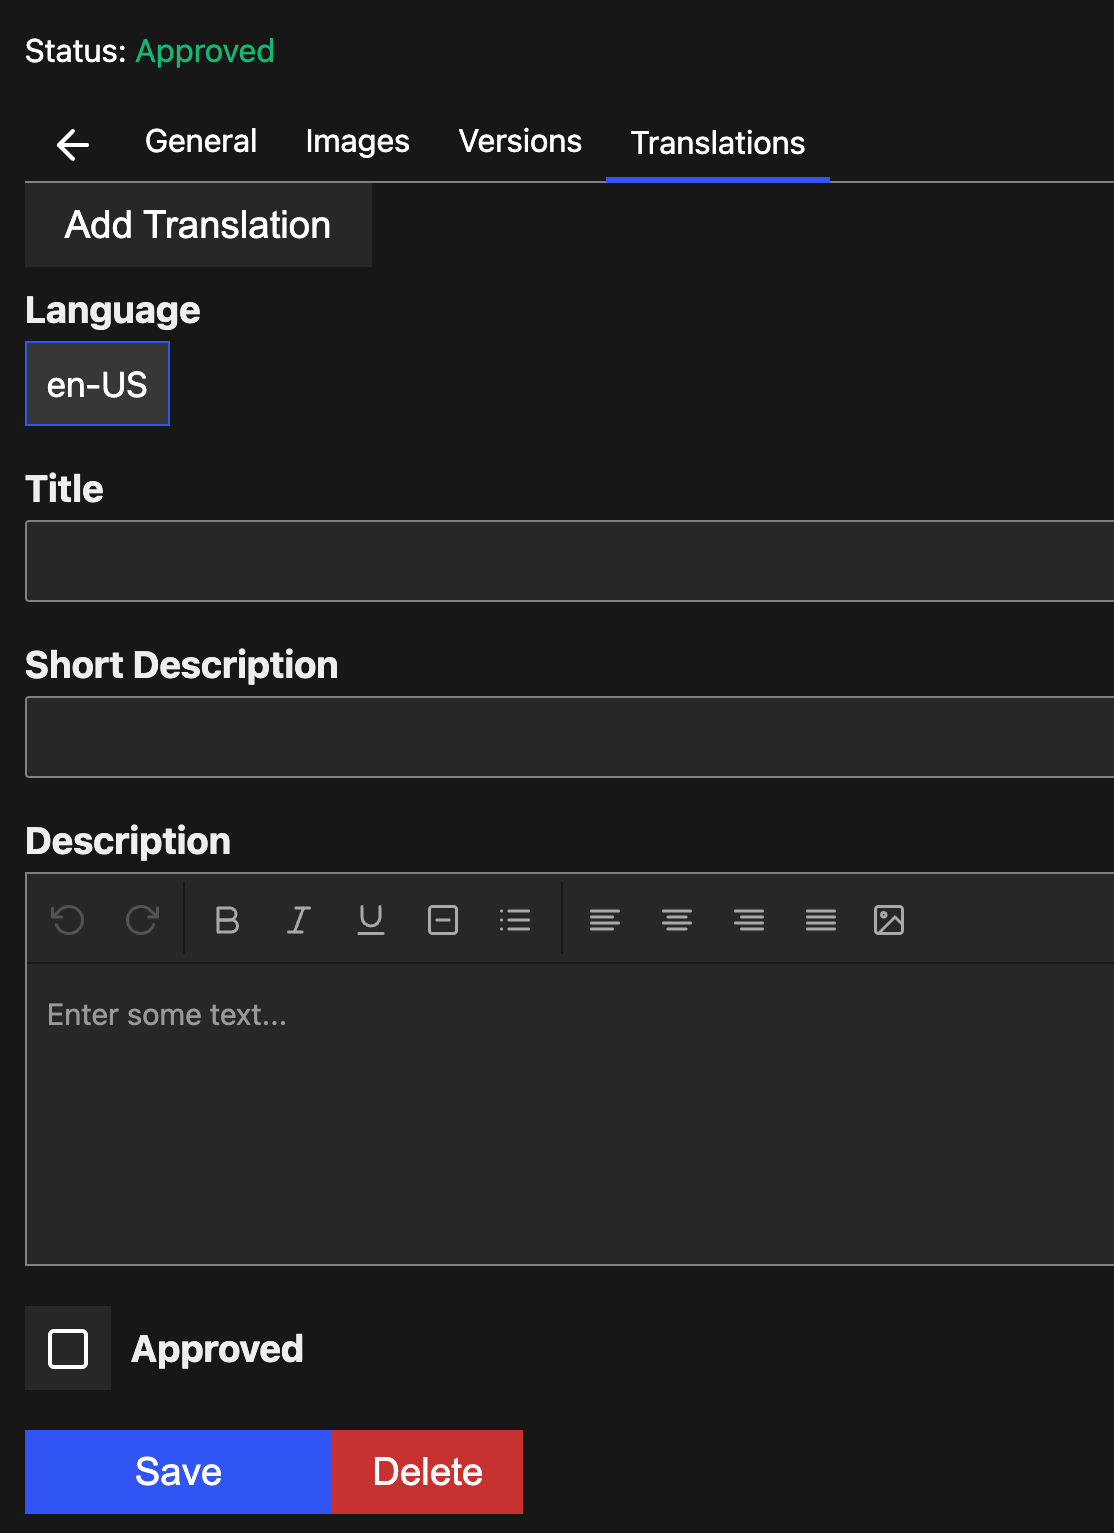Screen dimensions: 1114x1533
Task: Focus the Title input field
Action: tap(570, 561)
